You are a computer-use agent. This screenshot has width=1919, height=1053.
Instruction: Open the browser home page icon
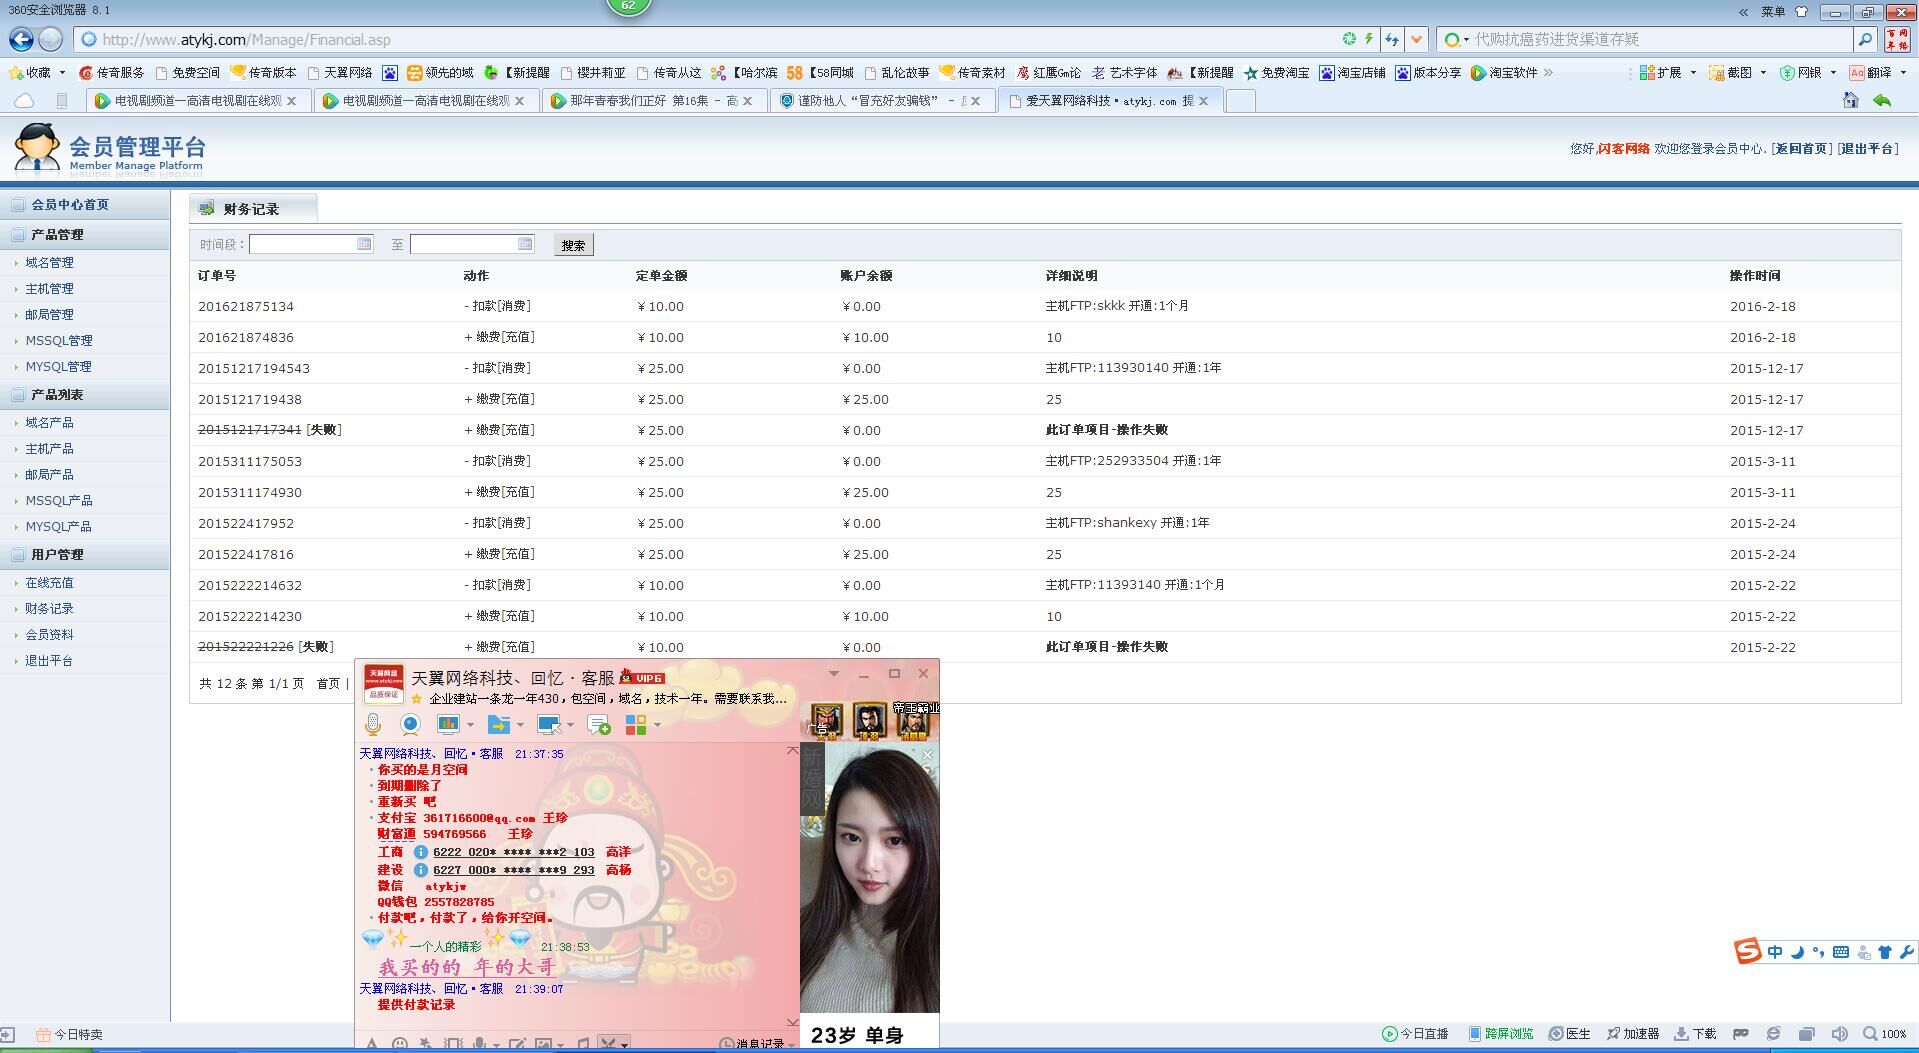click(1851, 100)
